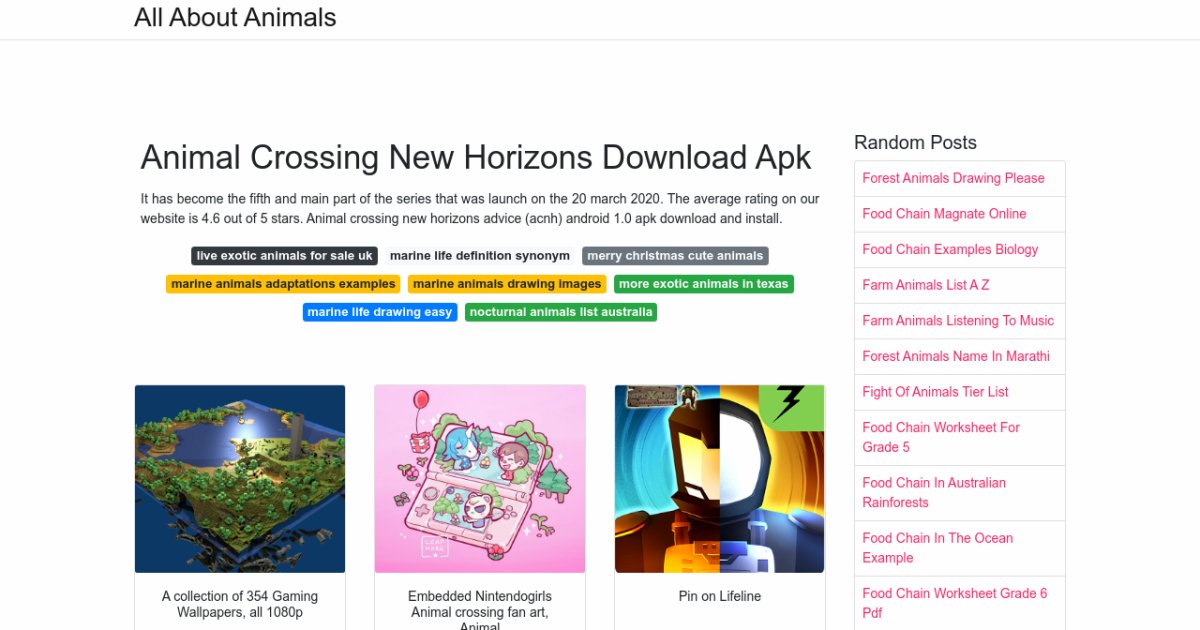Open the Pin on Lifeline thumbnail
1200x630 pixels.
tap(720, 479)
